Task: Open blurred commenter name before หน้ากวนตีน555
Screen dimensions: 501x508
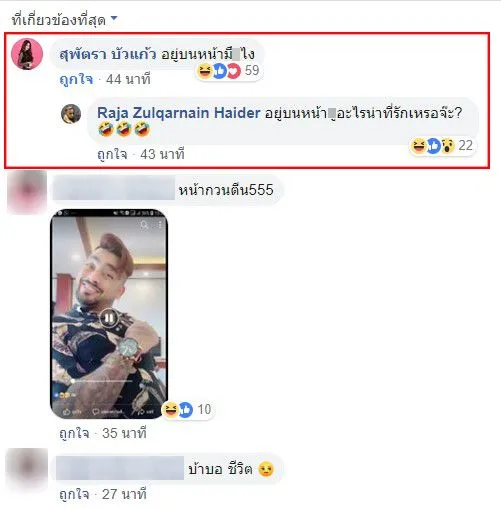Action: (x=114, y=189)
